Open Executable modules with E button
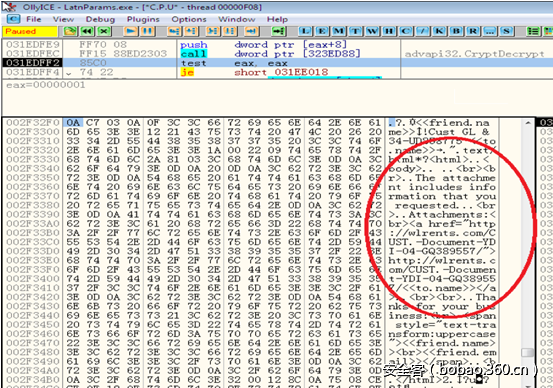The height and width of the screenshot is (388, 553). pyautogui.click(x=322, y=31)
